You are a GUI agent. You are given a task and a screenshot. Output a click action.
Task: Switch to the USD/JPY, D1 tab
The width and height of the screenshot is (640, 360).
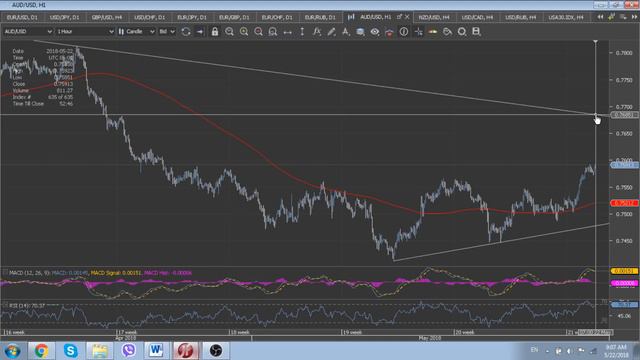coord(64,17)
